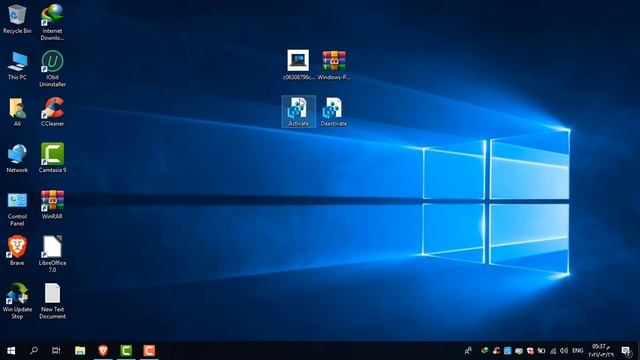
Task: Select the Network desktop icon
Action: tap(17, 158)
